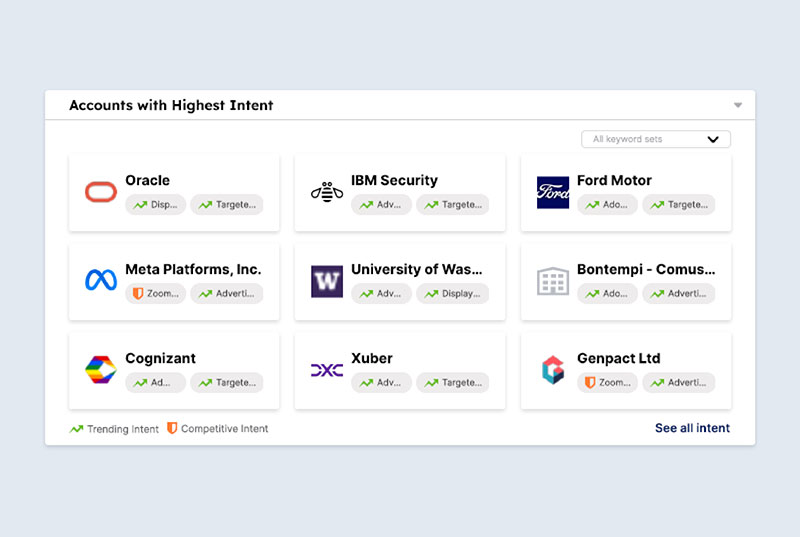
Task: Open the Oracle account name
Action: (147, 180)
